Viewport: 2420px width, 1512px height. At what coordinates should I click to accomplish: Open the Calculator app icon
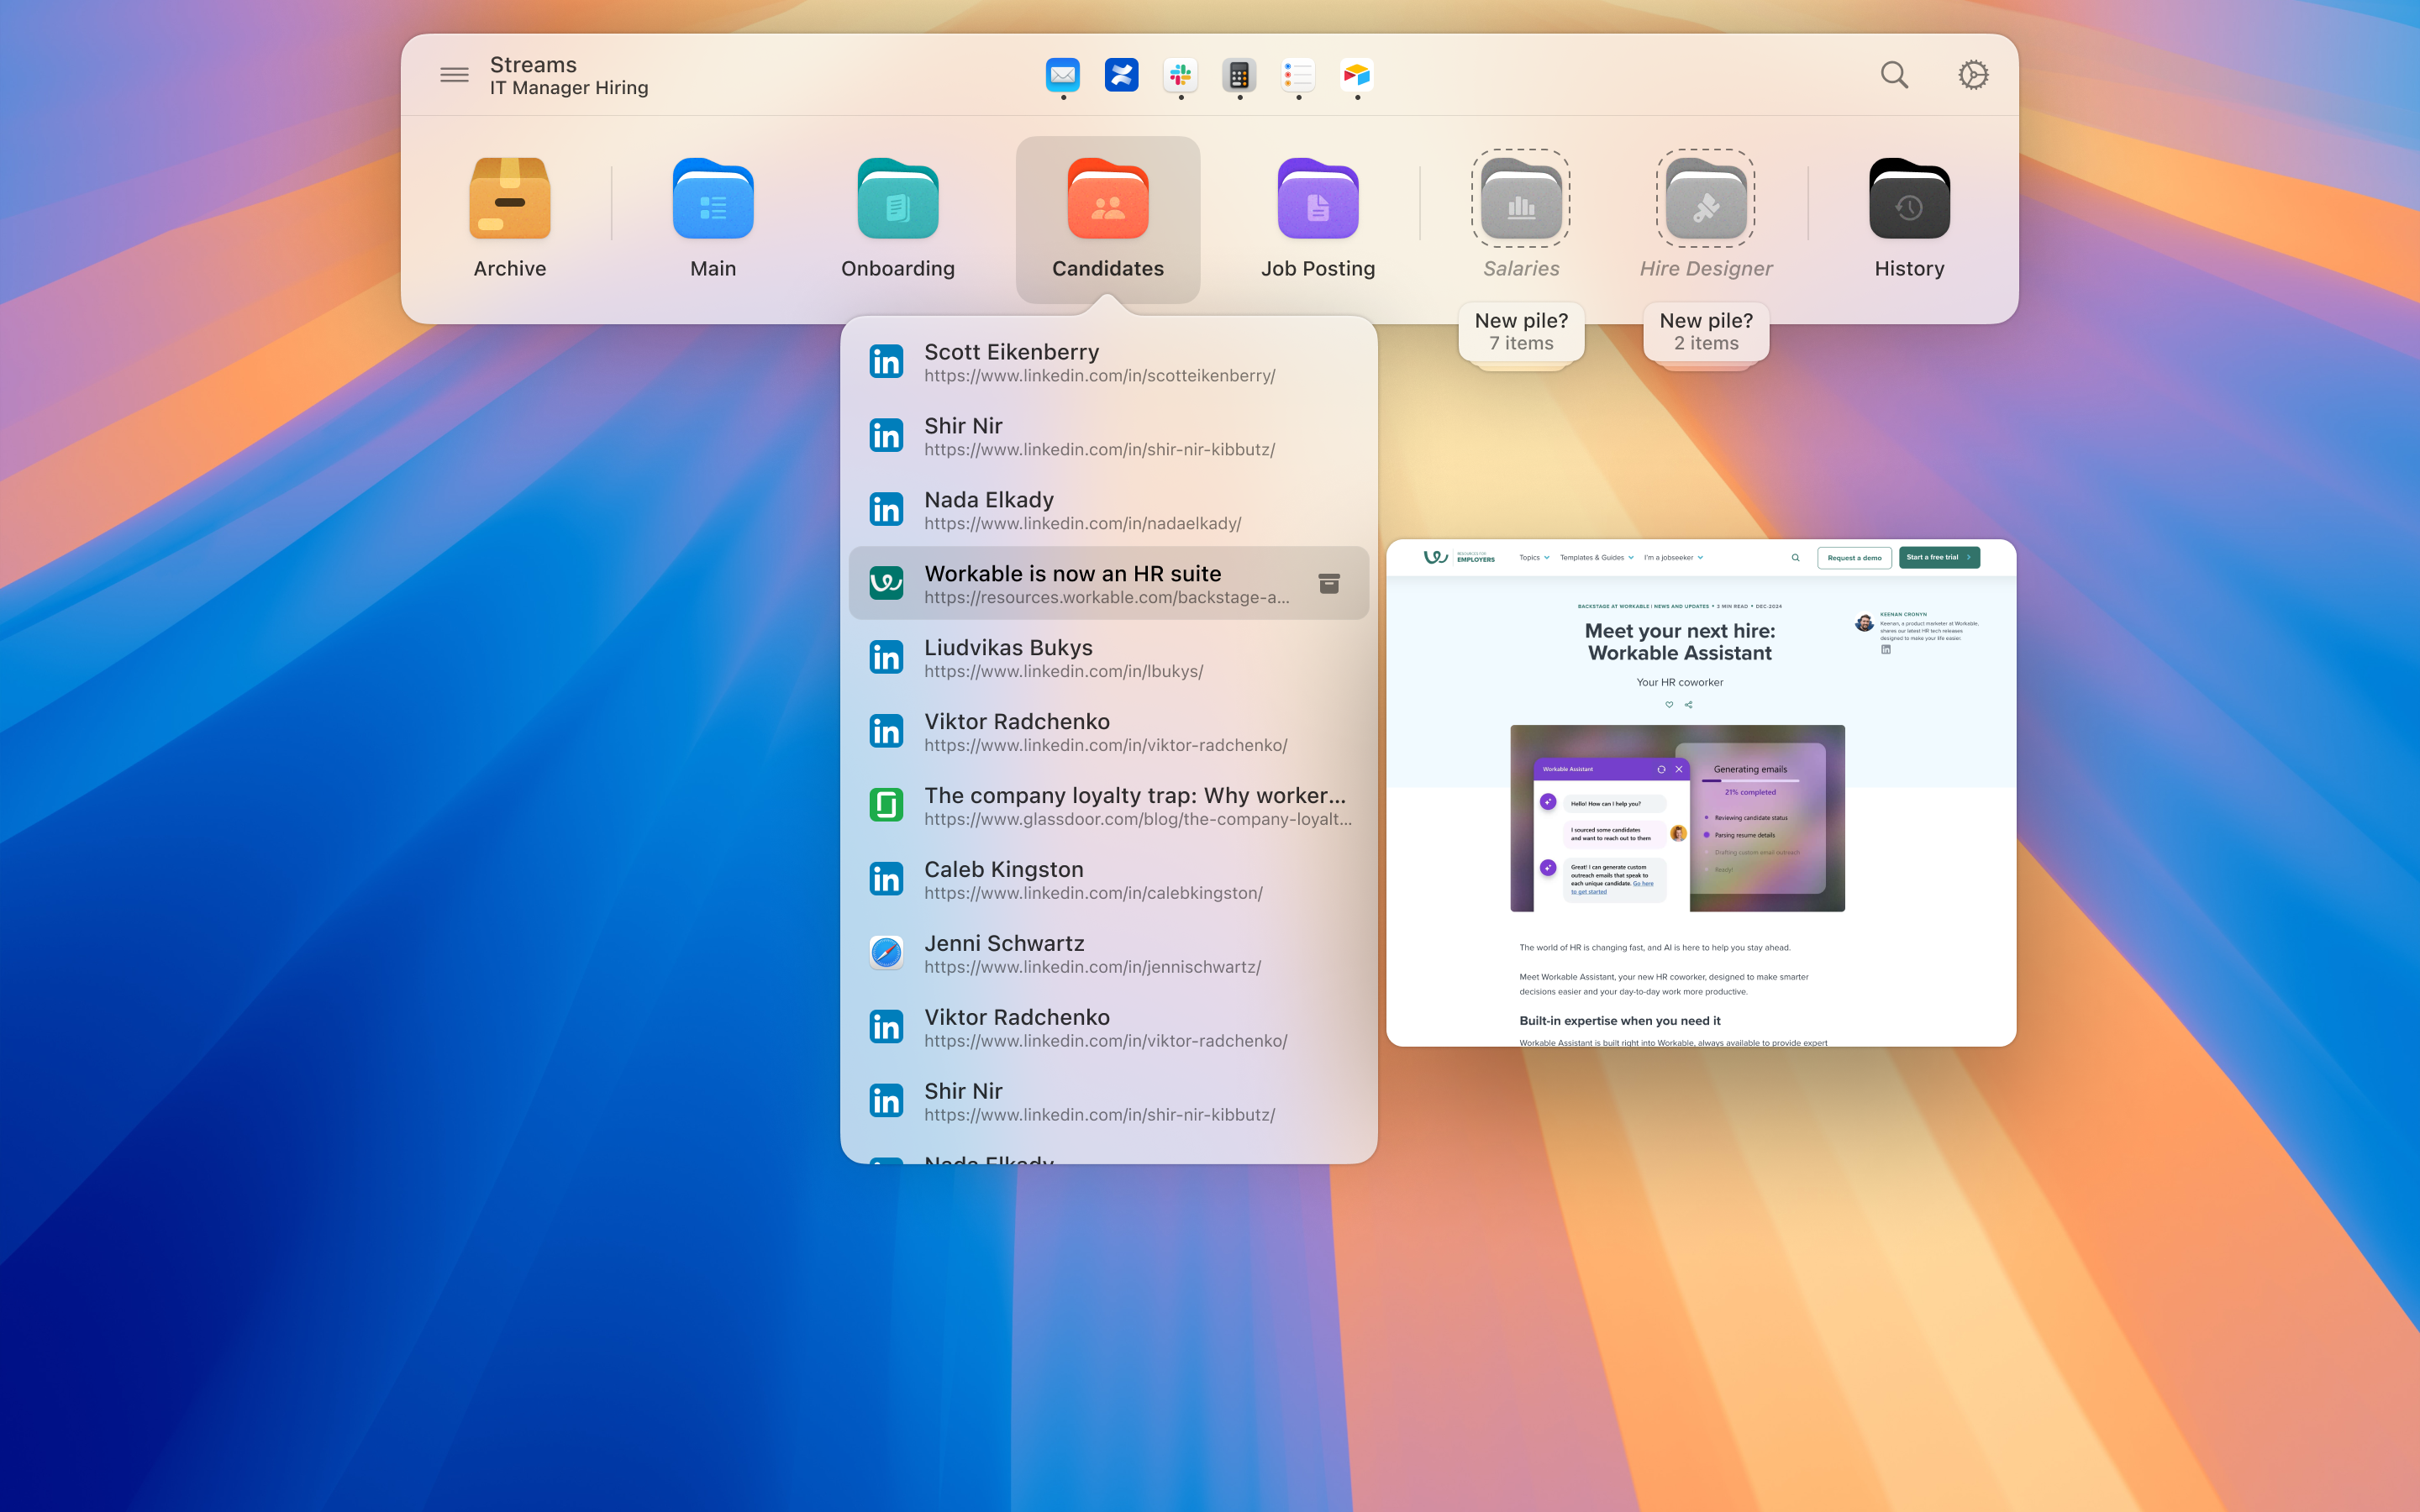click(1239, 75)
